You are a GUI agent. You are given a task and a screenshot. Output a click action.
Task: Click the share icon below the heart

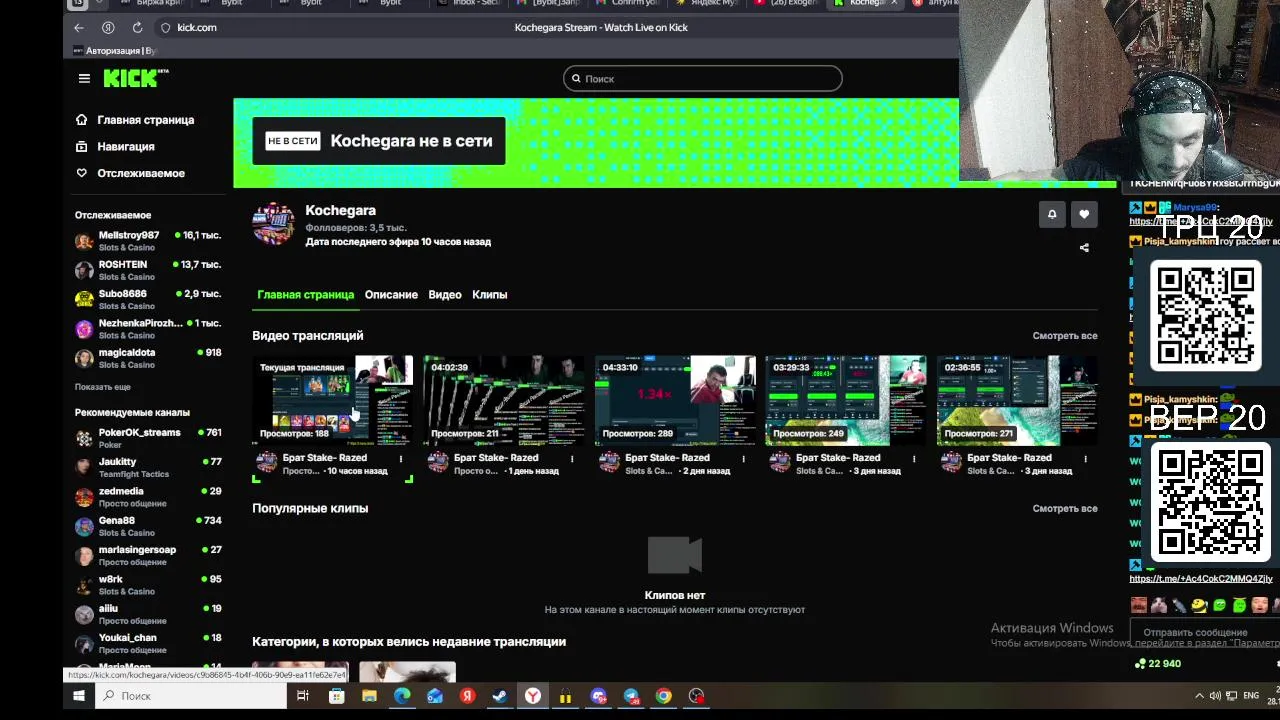pyautogui.click(x=1084, y=248)
